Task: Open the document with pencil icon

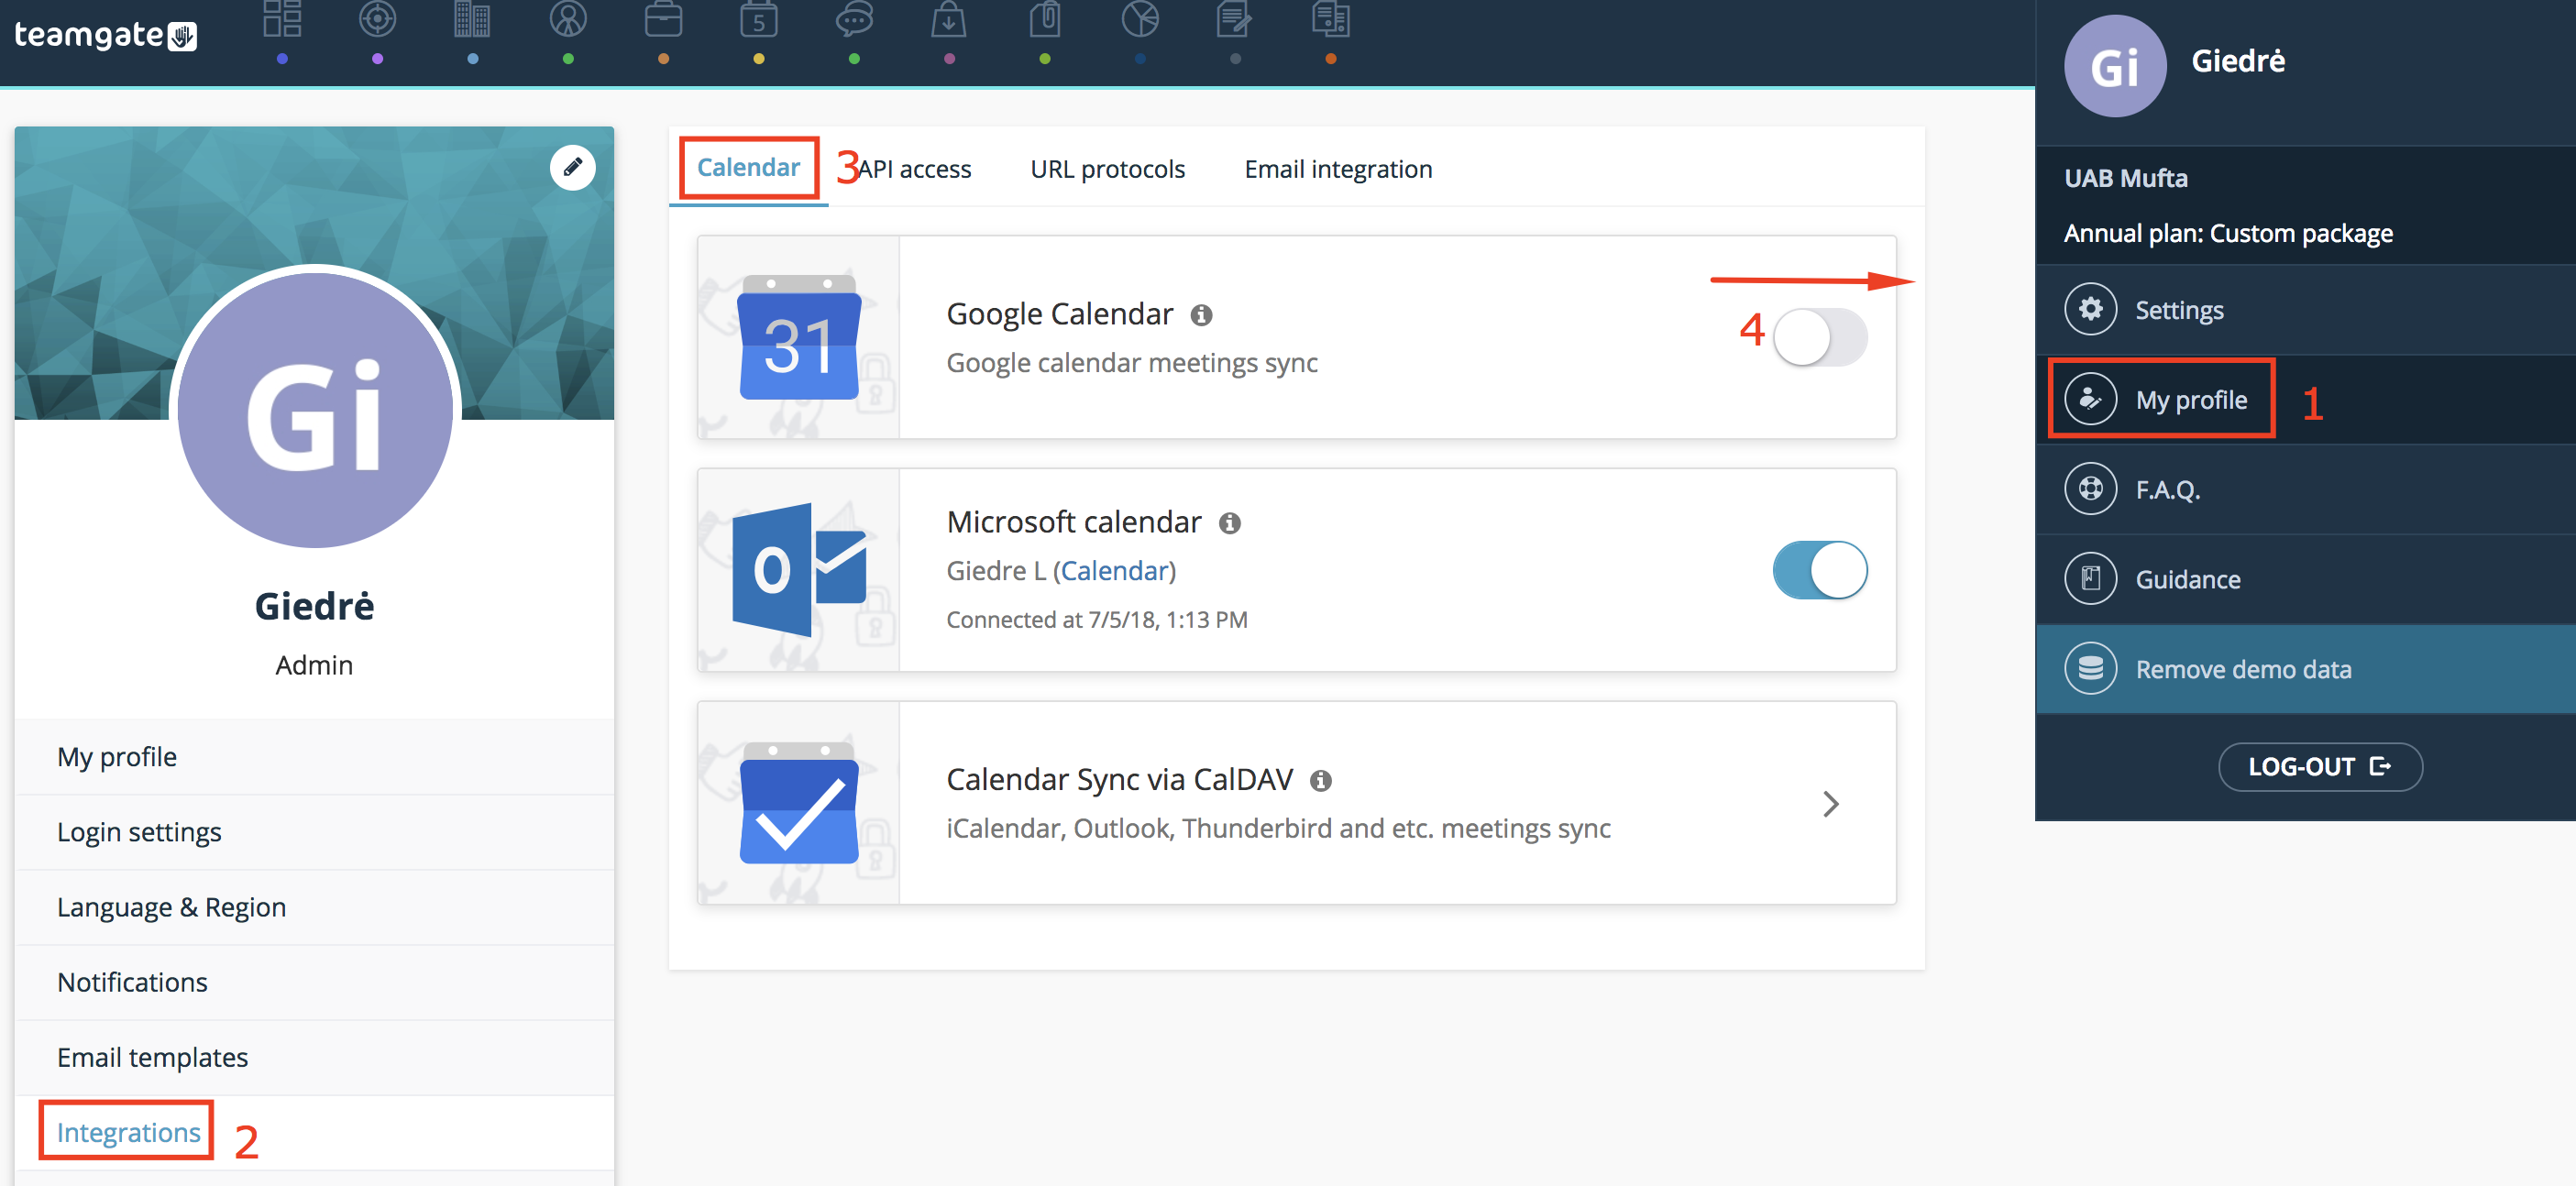Action: (x=1235, y=19)
